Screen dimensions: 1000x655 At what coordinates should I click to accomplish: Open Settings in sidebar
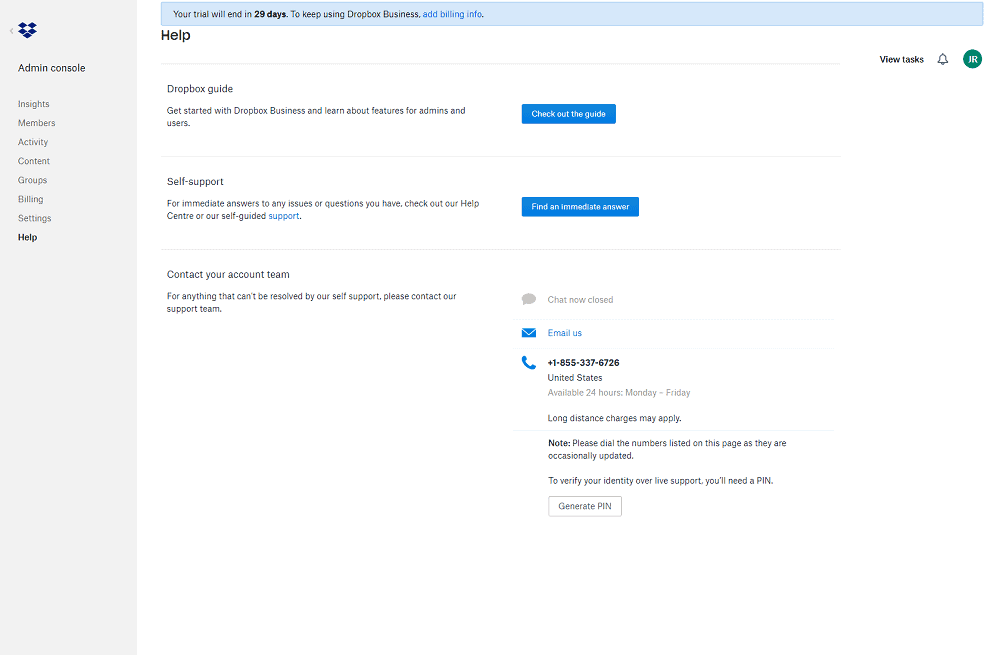pyautogui.click(x=34, y=218)
